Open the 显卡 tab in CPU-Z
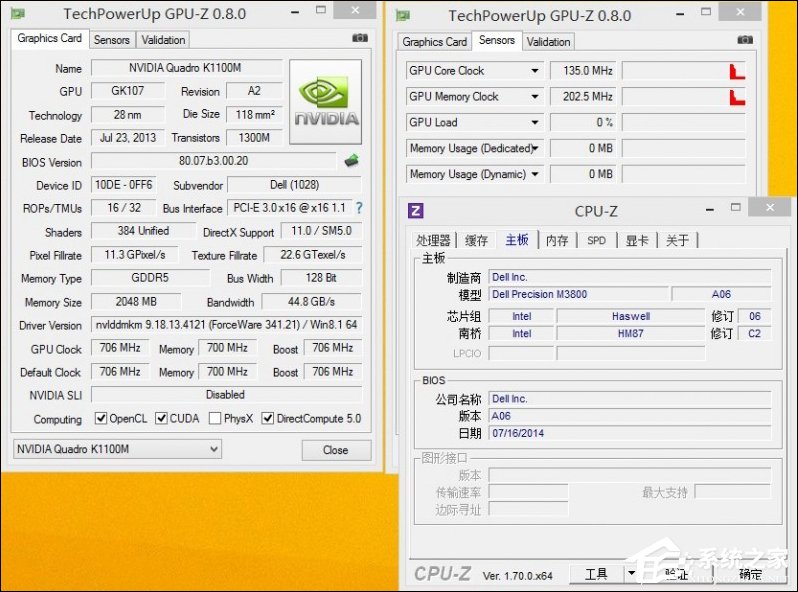This screenshot has width=798, height=592. [x=637, y=240]
